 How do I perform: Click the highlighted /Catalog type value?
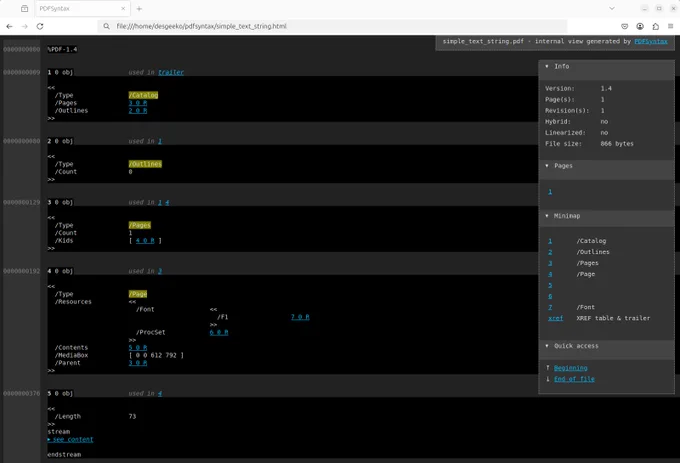[144, 95]
